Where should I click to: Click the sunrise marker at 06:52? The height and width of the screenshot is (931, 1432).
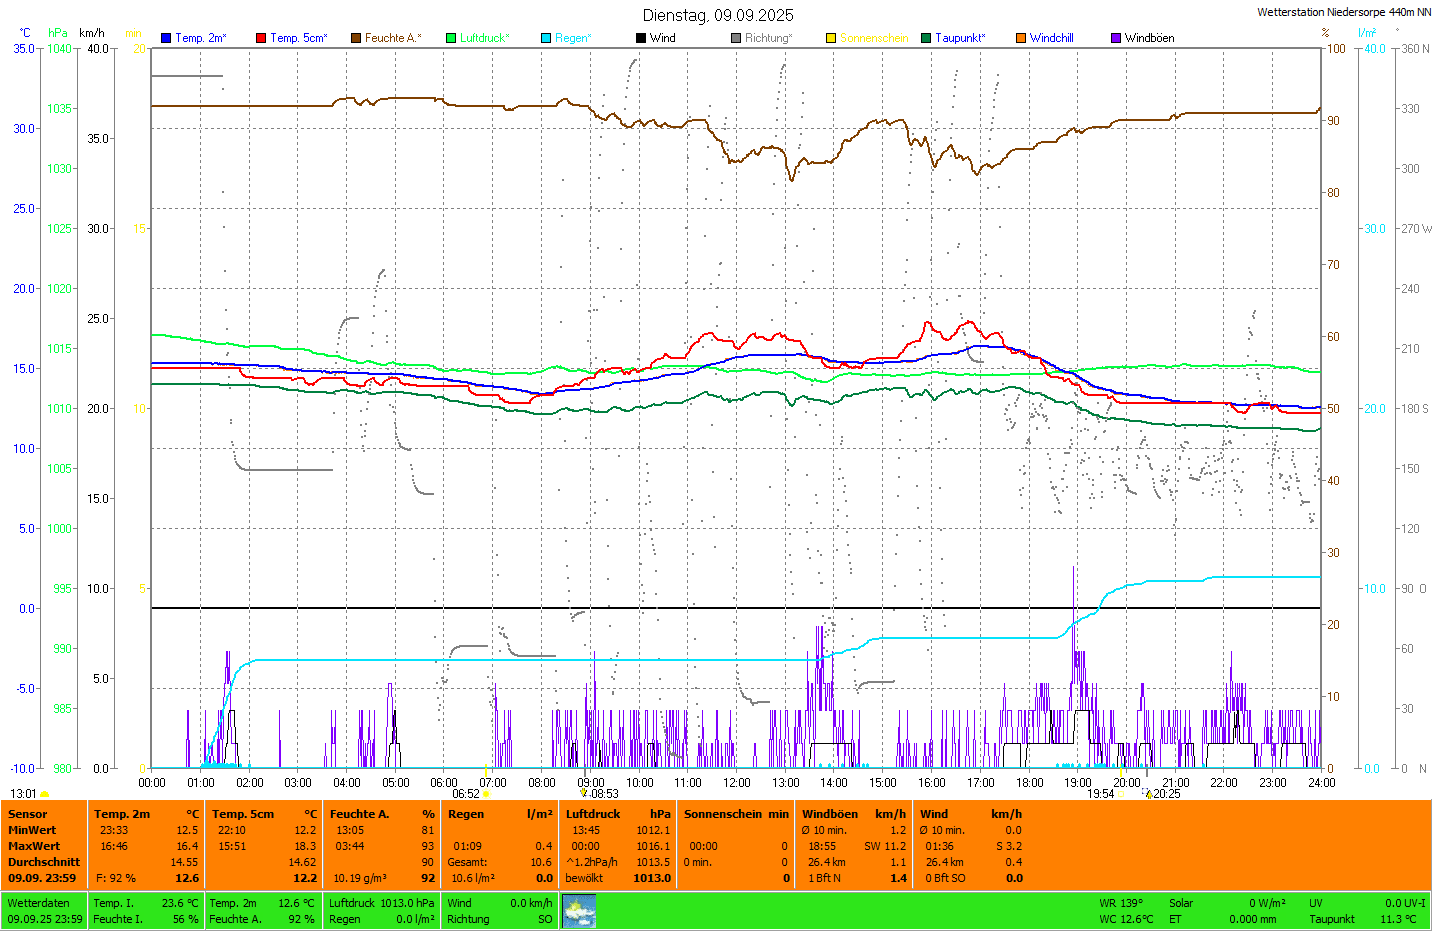pos(487,794)
